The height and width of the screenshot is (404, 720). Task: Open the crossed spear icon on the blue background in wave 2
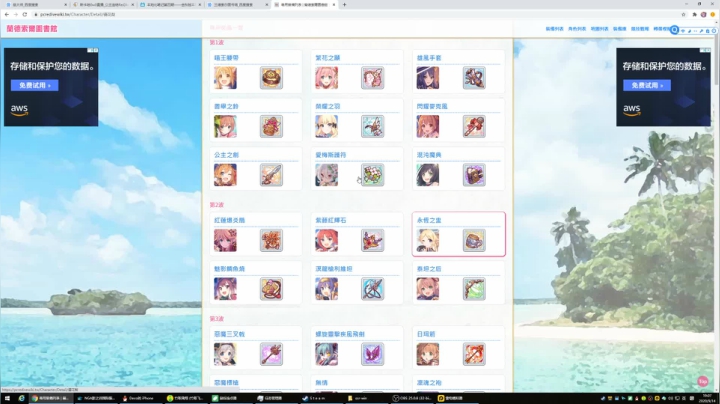point(372,289)
